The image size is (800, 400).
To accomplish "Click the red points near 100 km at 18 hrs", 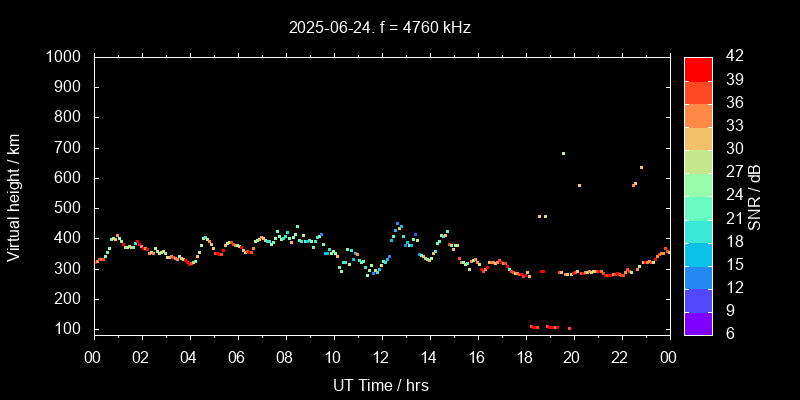I will (x=534, y=327).
